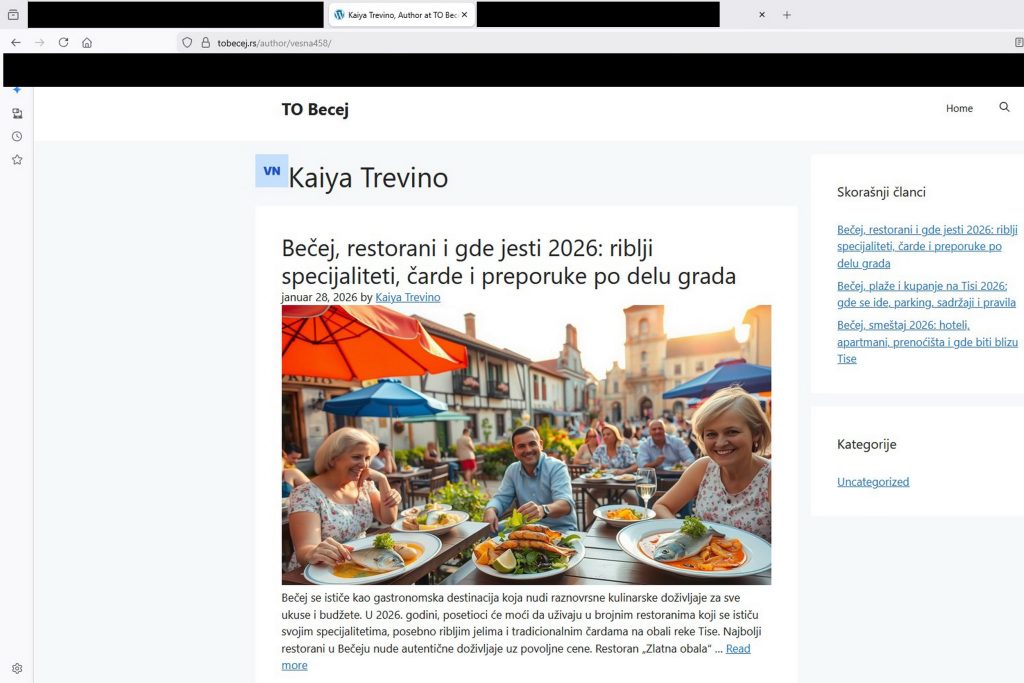Open the sidebar Bookmarks star icon
1024x683 pixels.
point(17,160)
